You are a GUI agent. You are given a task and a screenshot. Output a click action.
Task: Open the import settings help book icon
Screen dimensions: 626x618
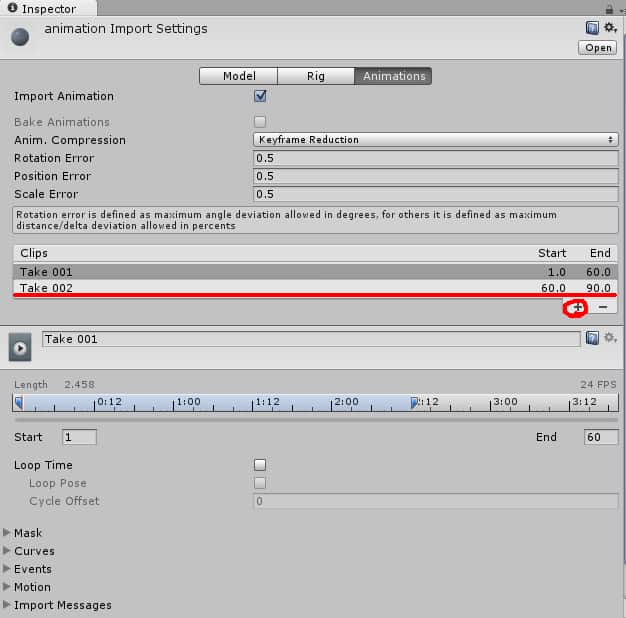592,28
